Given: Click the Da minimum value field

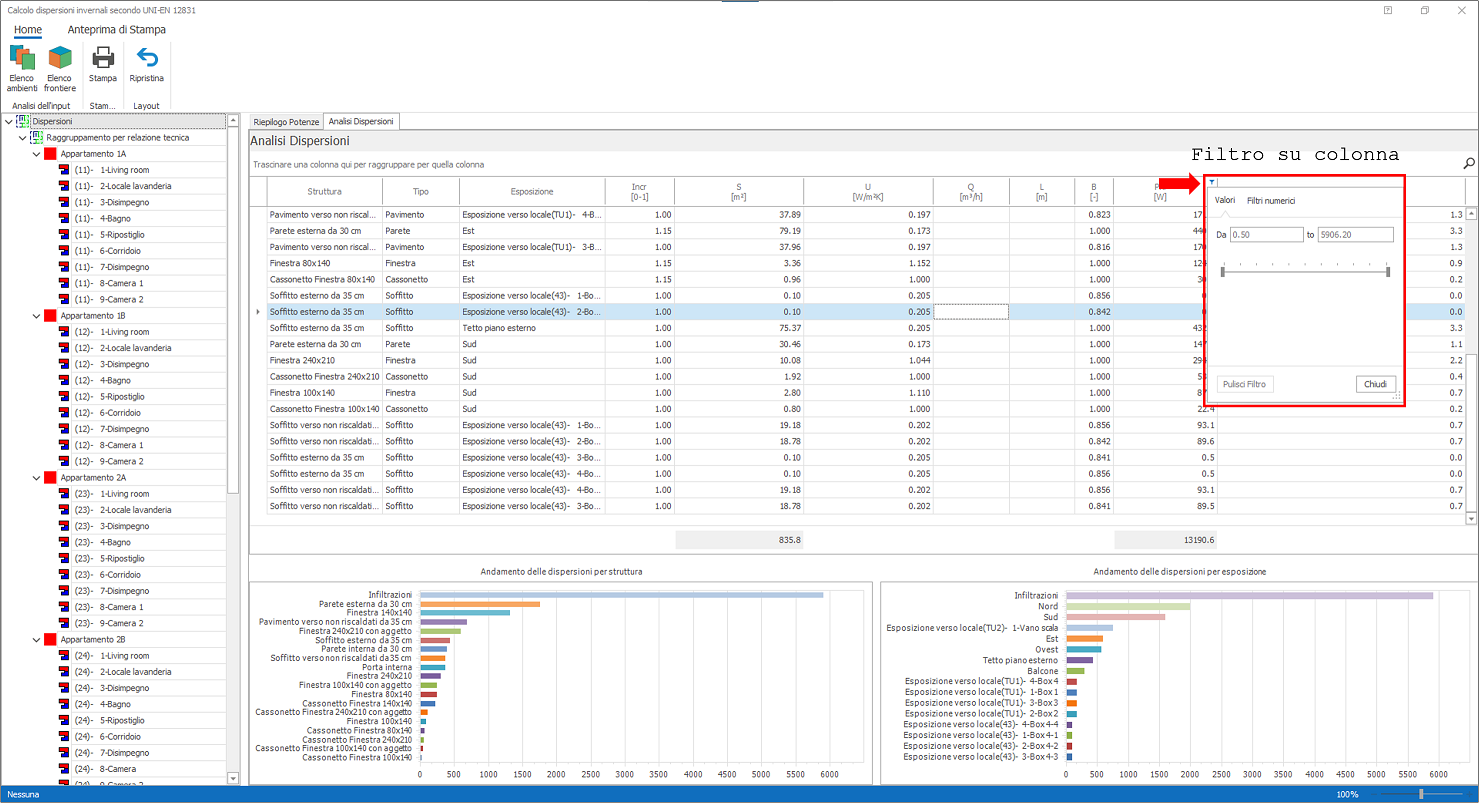Looking at the screenshot, I should (x=1266, y=235).
